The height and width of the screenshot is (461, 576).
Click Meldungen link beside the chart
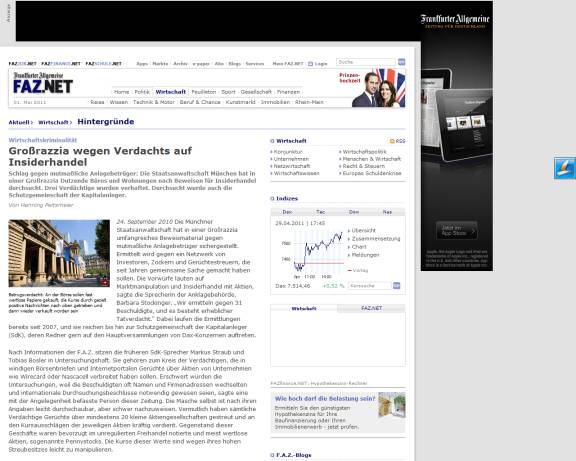pos(365,255)
